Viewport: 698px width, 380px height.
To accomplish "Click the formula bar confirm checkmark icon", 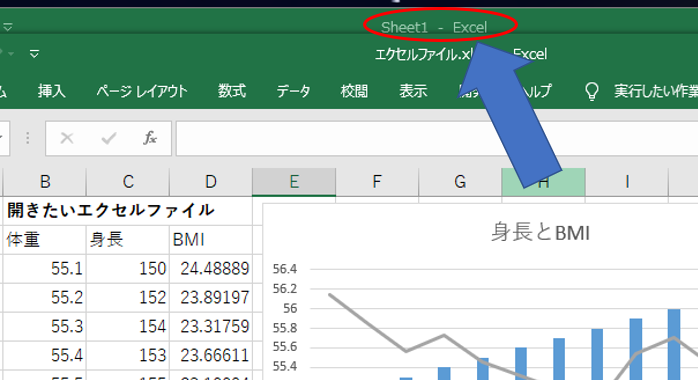I will [x=109, y=138].
